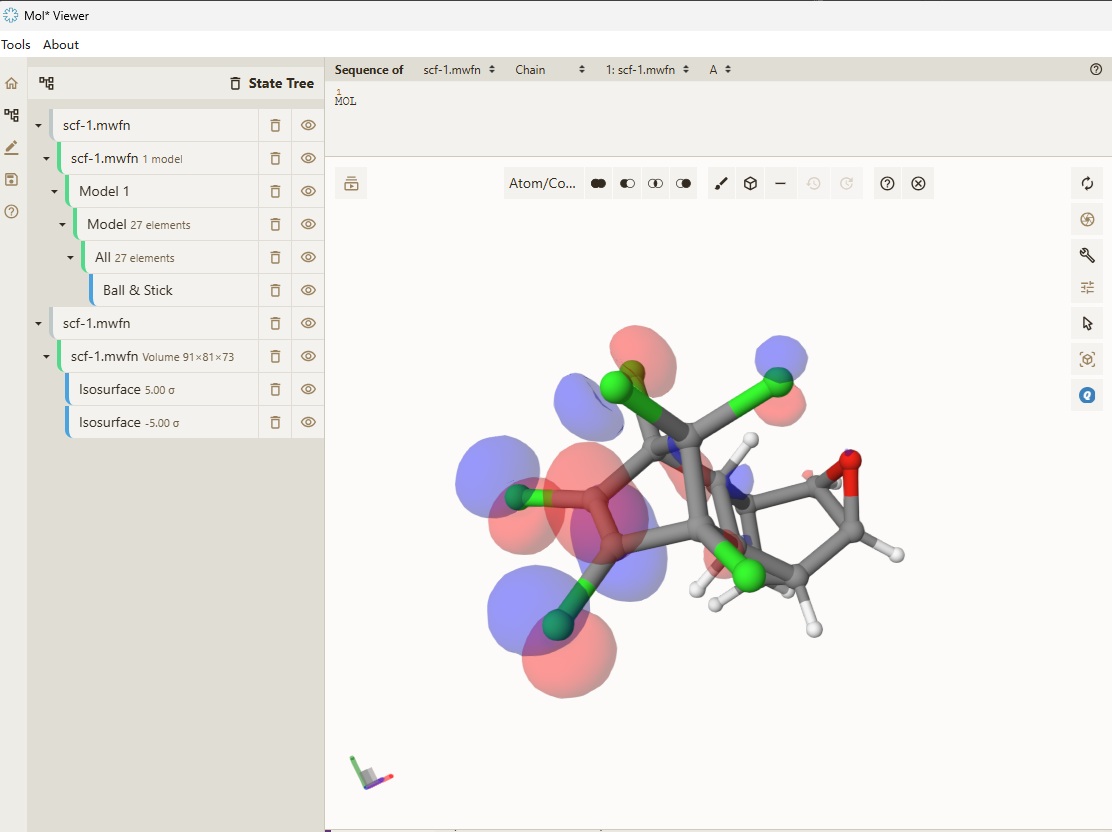Open the save state icon in left sidebar

click(12, 180)
